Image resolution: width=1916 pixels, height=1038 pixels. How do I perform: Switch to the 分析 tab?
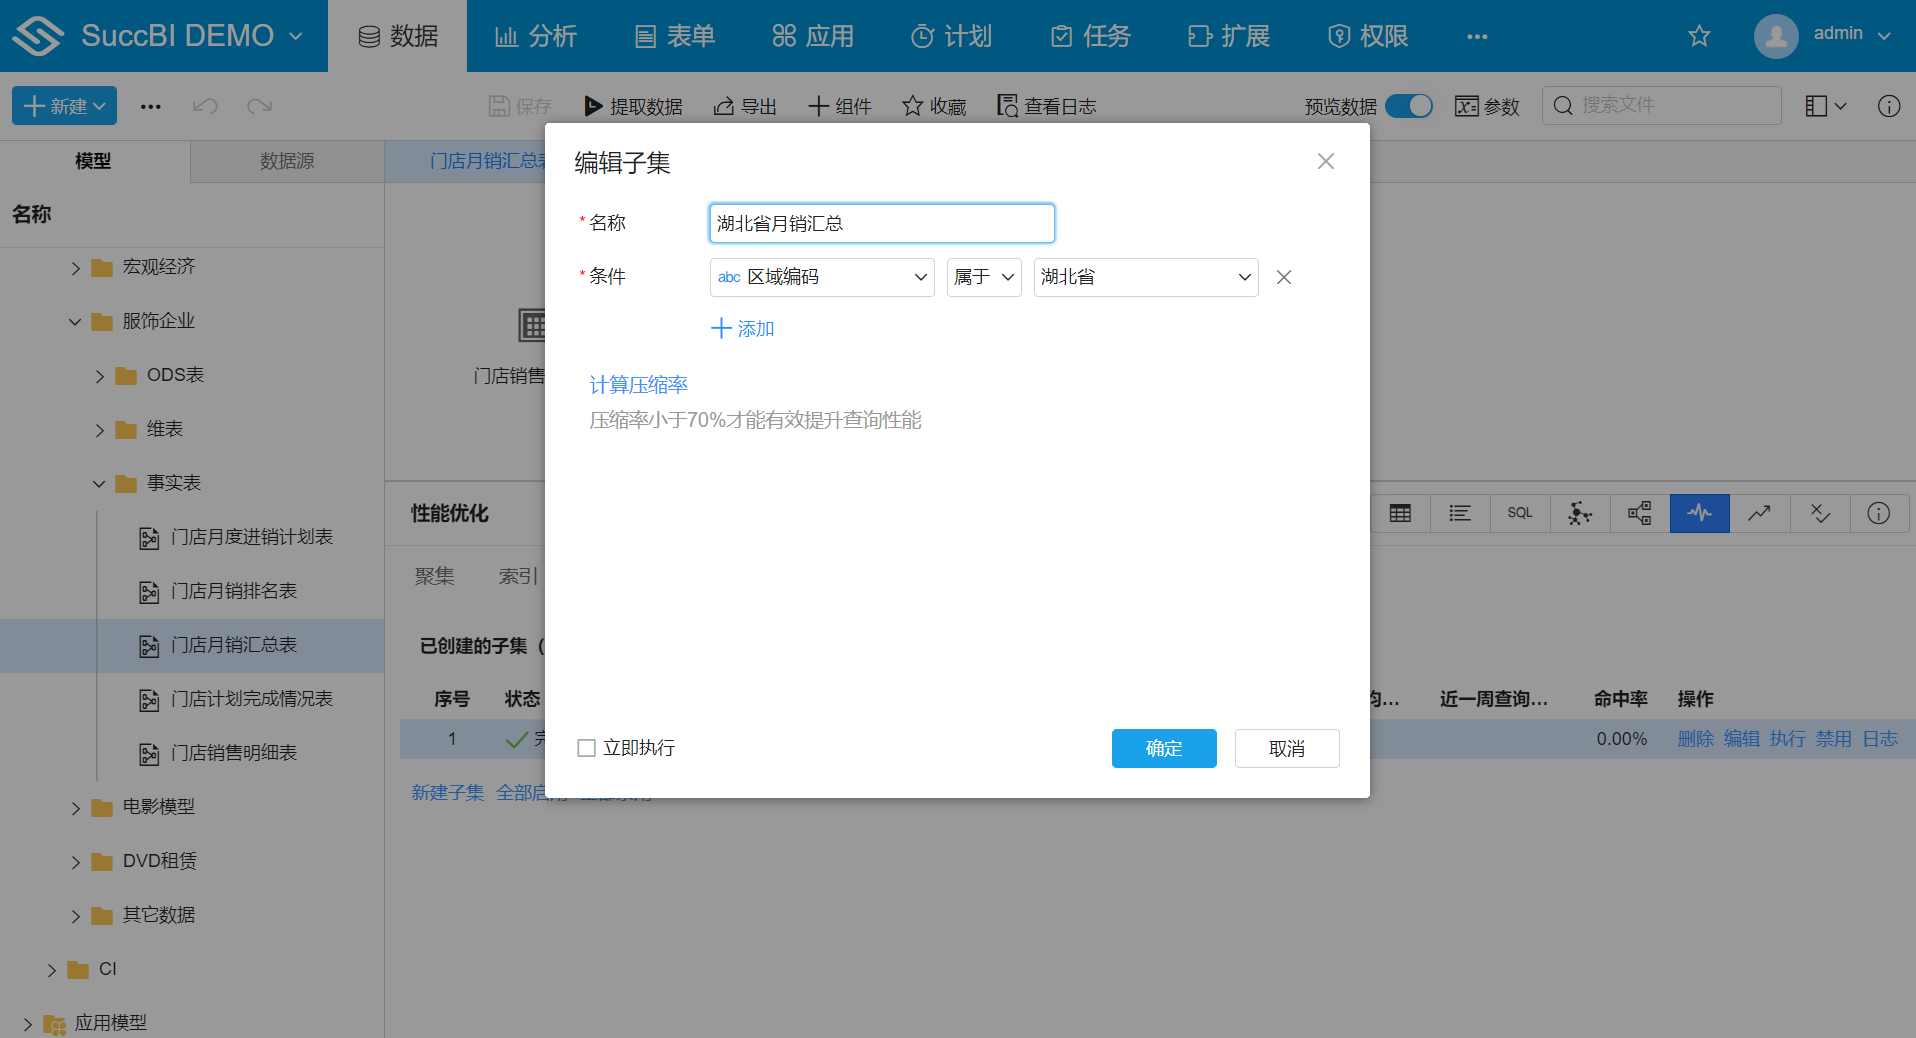(536, 35)
